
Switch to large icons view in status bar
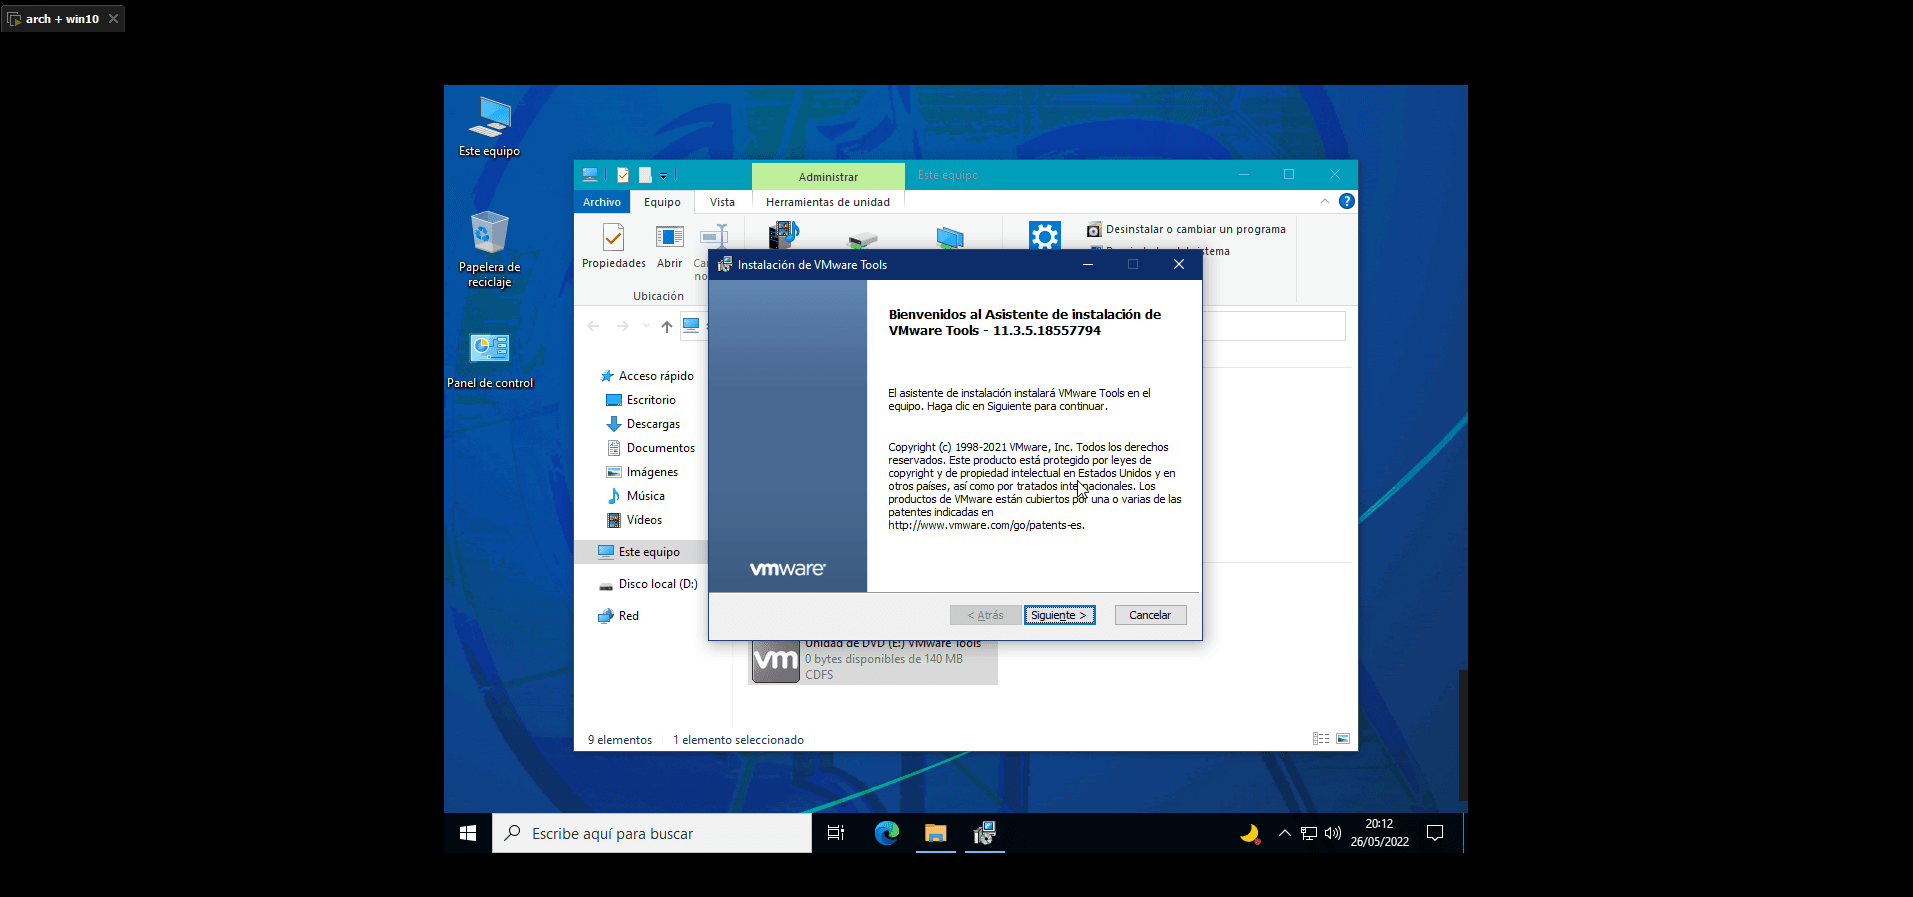pos(1343,739)
